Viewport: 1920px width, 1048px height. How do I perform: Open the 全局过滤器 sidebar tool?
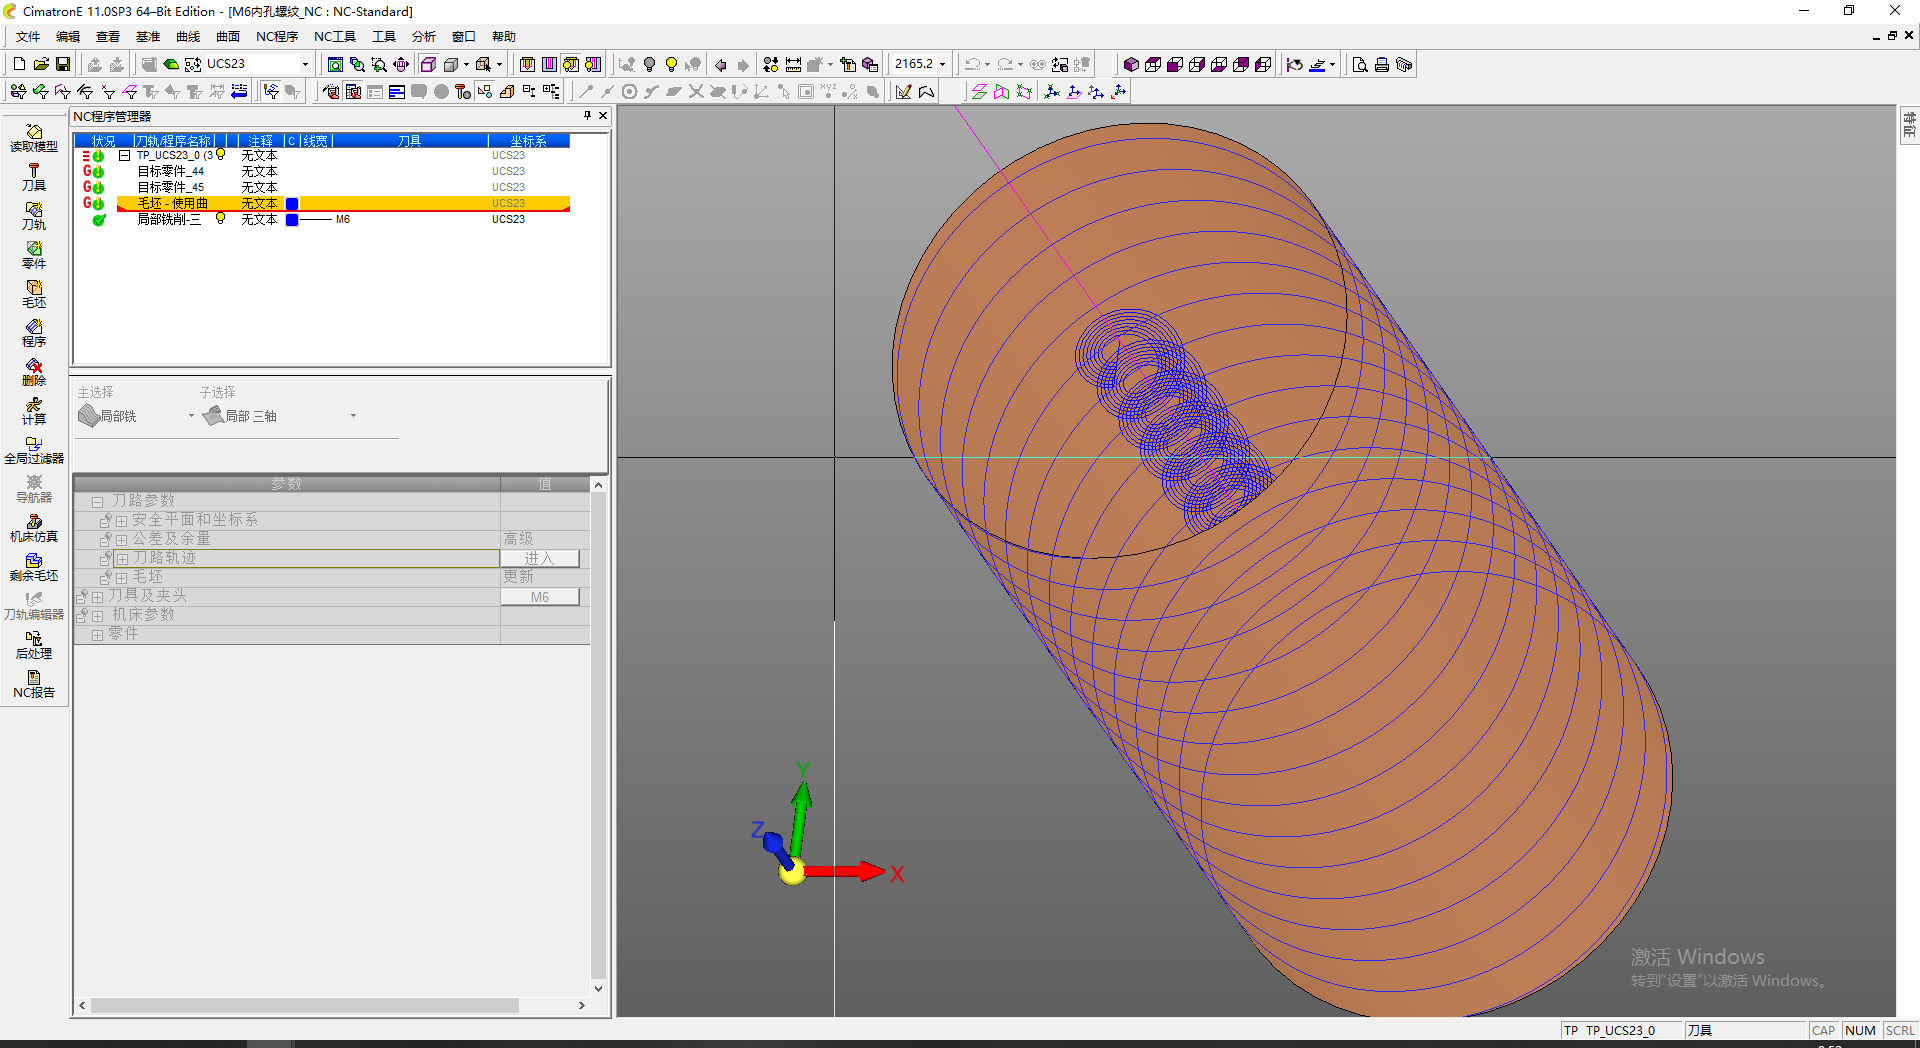tap(34, 450)
